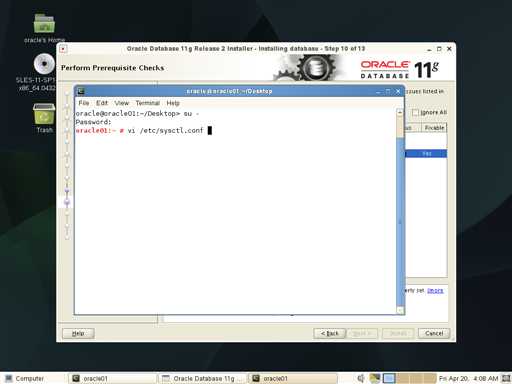Click the Perform Prerequisite Checks heading
This screenshot has width=512, height=384.
pos(112,68)
